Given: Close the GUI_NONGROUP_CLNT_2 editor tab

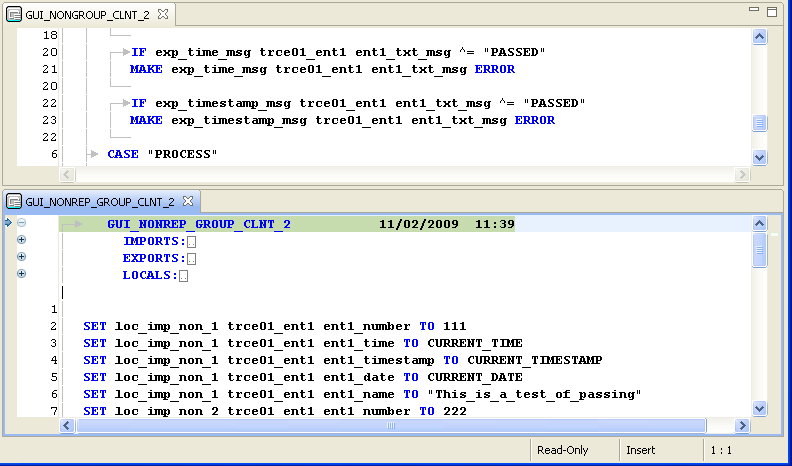Looking at the screenshot, I should pyautogui.click(x=163, y=14).
